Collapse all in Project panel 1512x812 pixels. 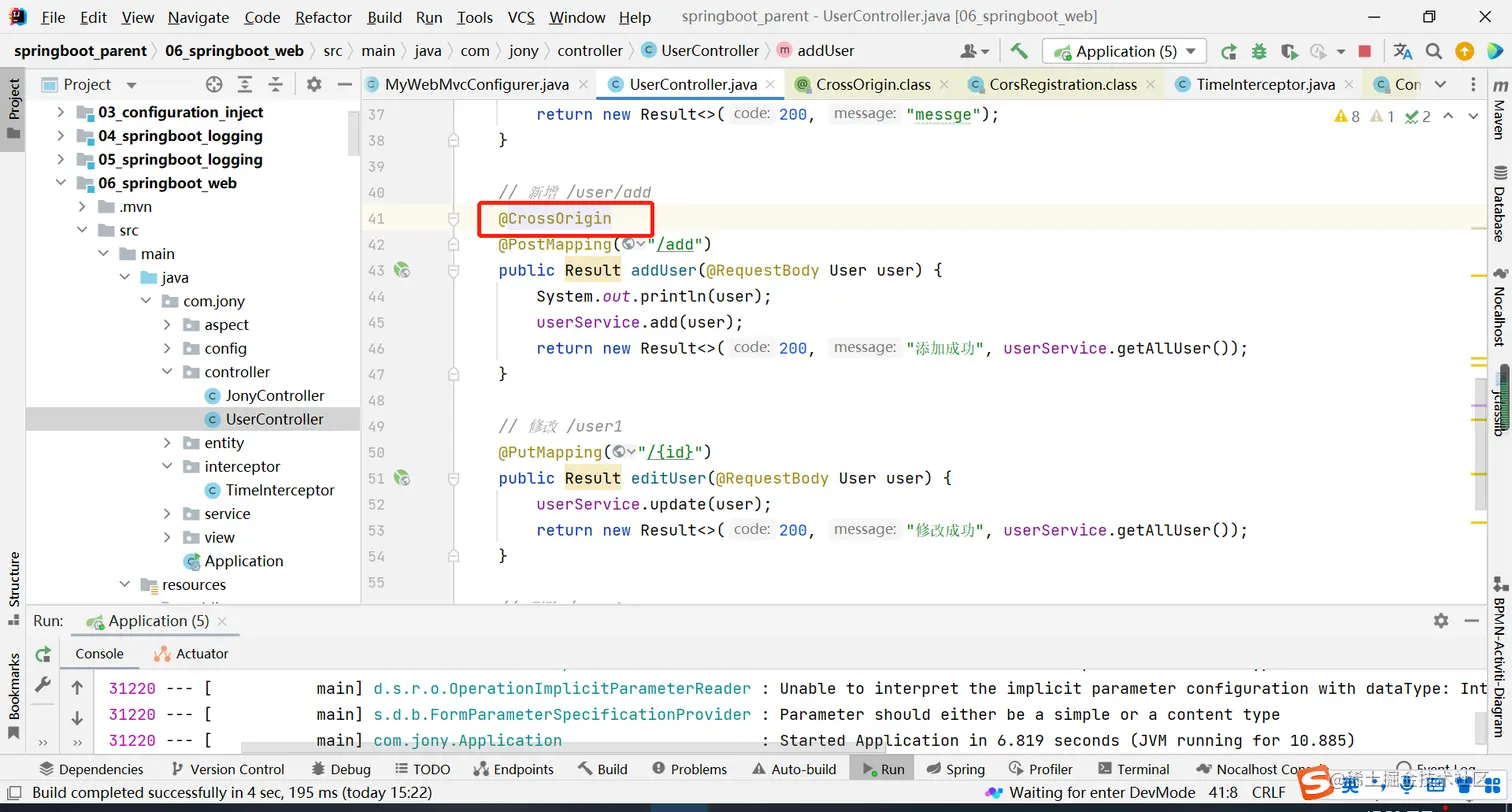coord(275,85)
